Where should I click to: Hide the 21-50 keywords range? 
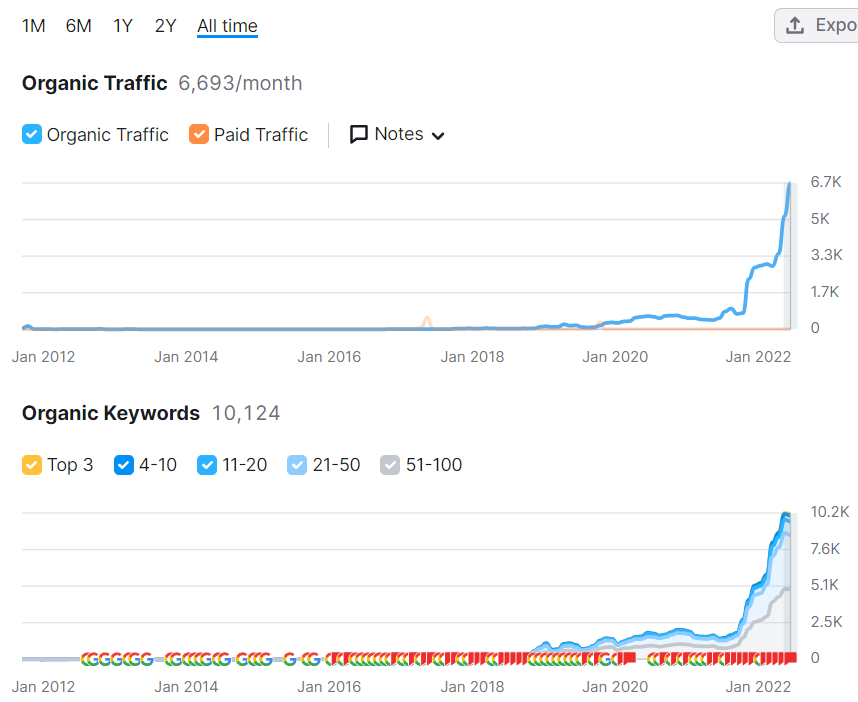[297, 465]
